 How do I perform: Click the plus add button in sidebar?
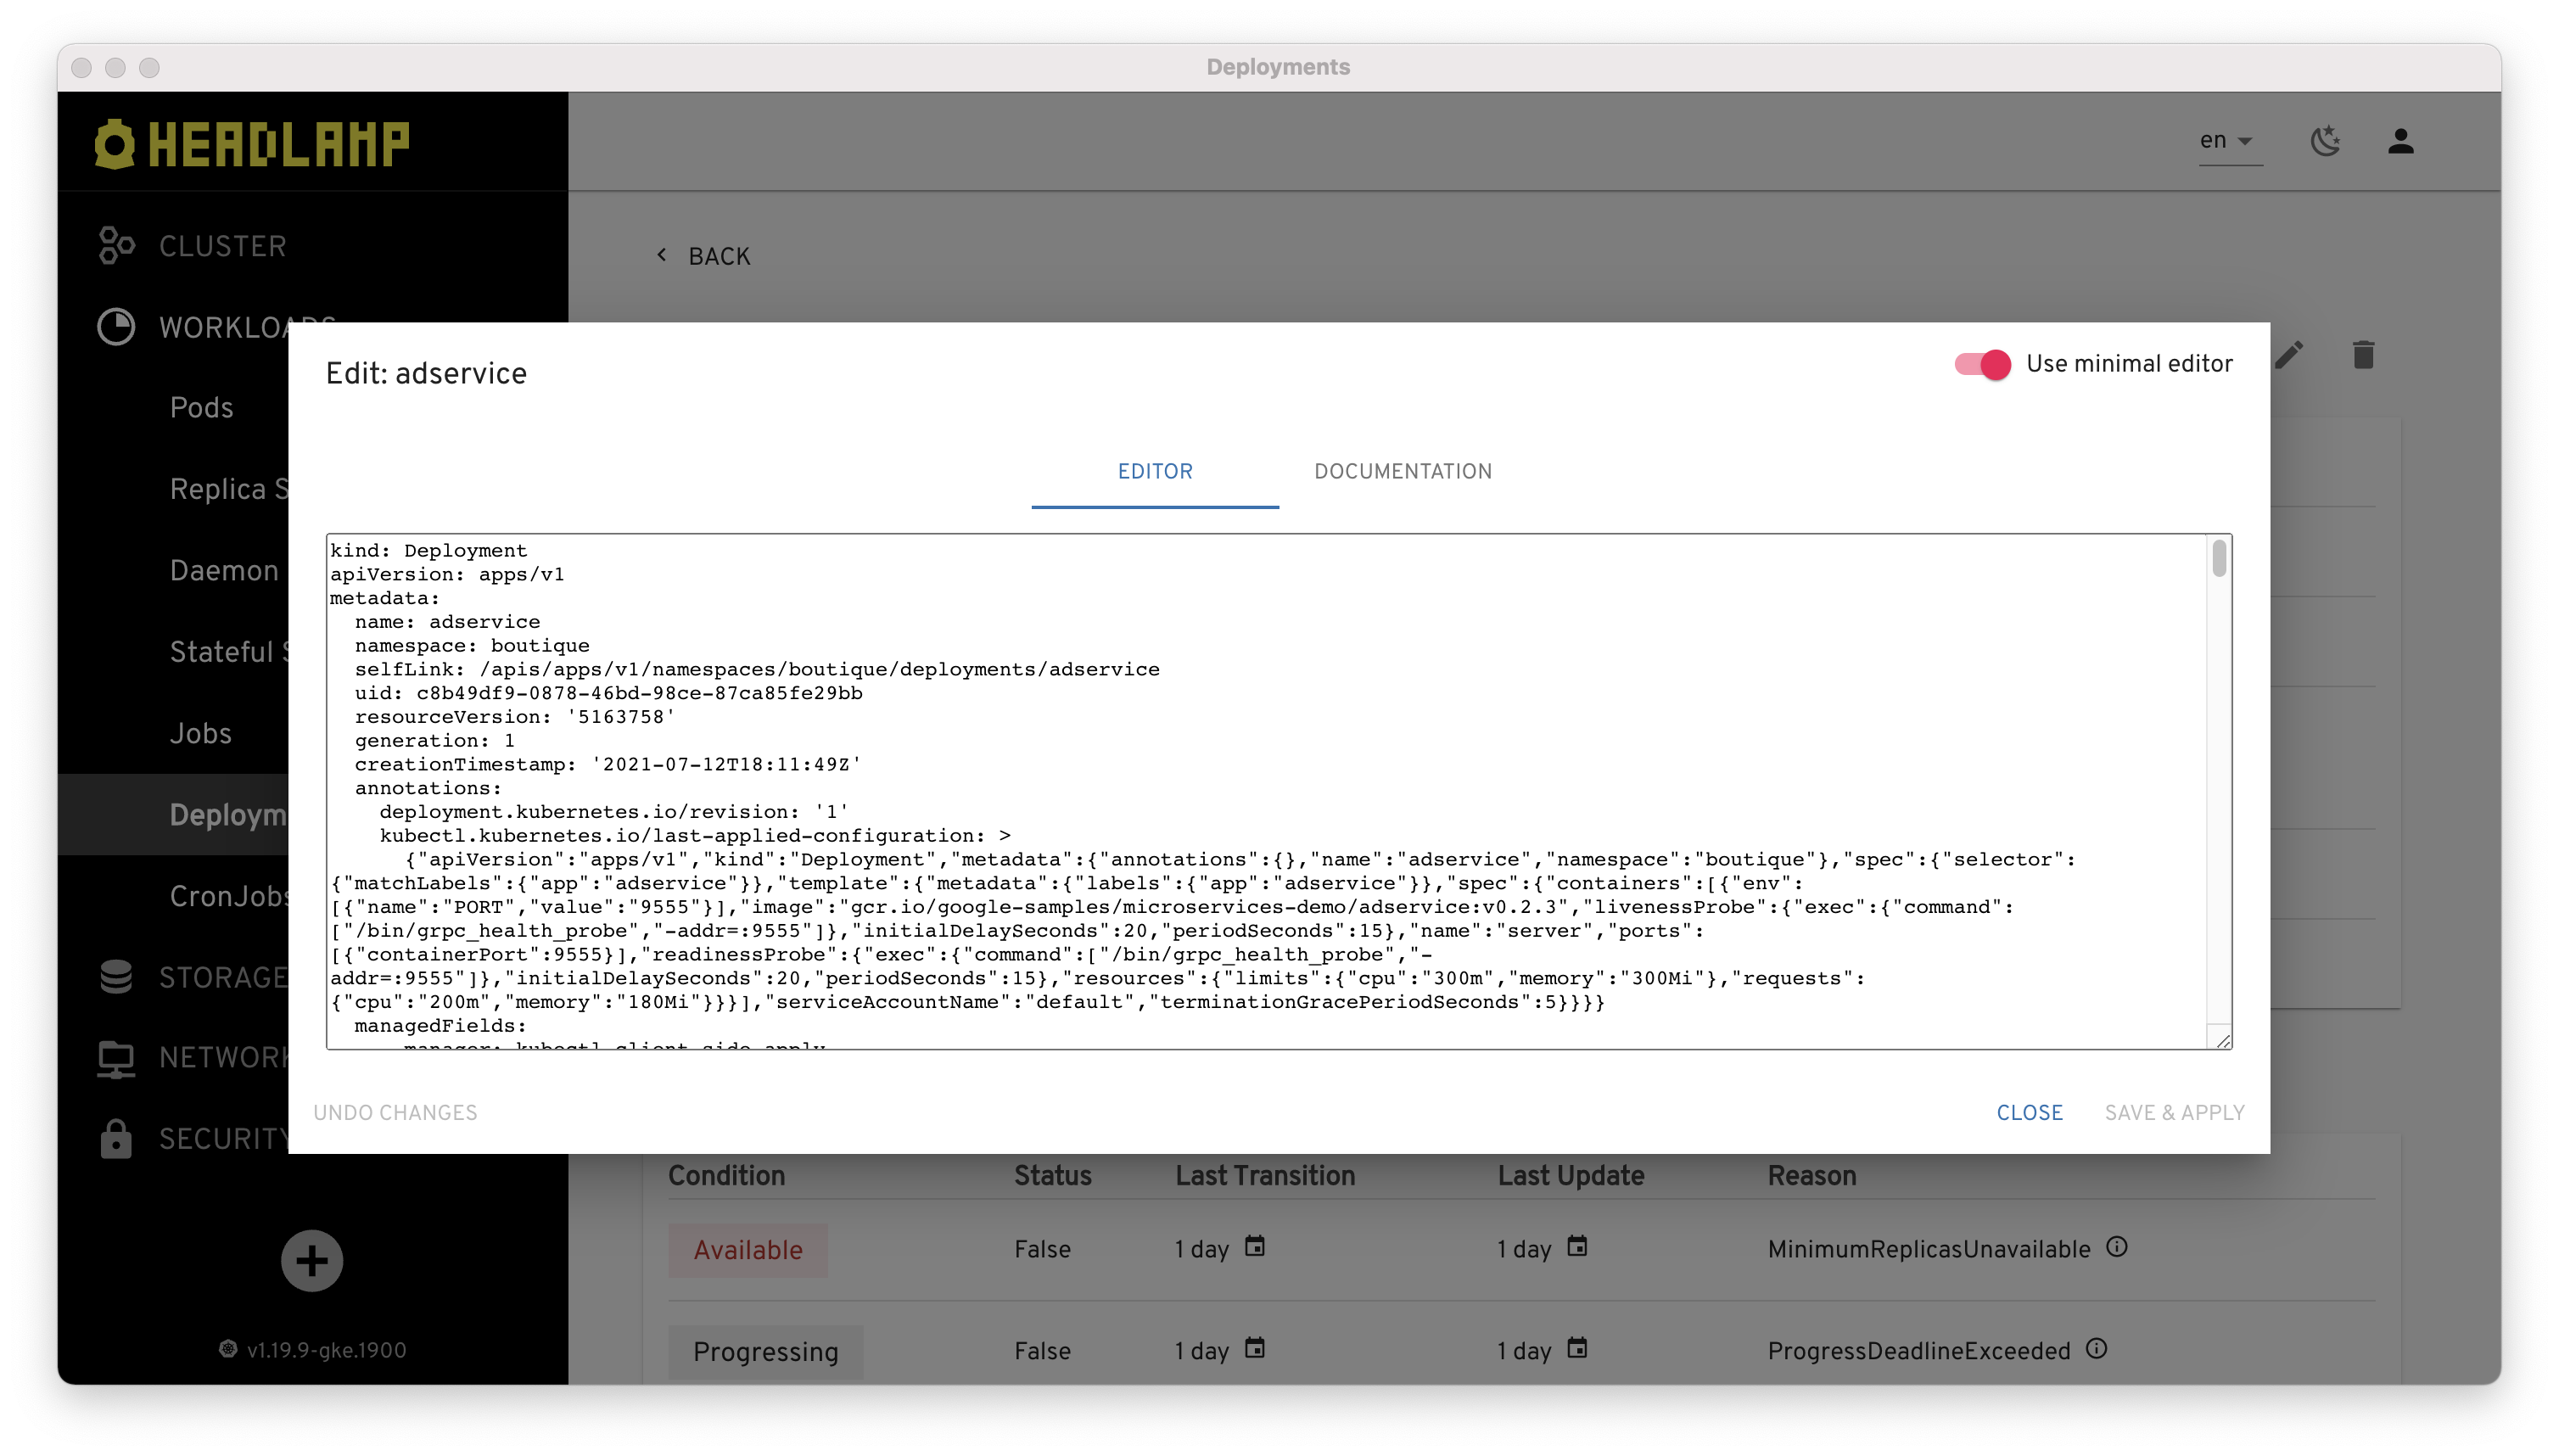(311, 1260)
